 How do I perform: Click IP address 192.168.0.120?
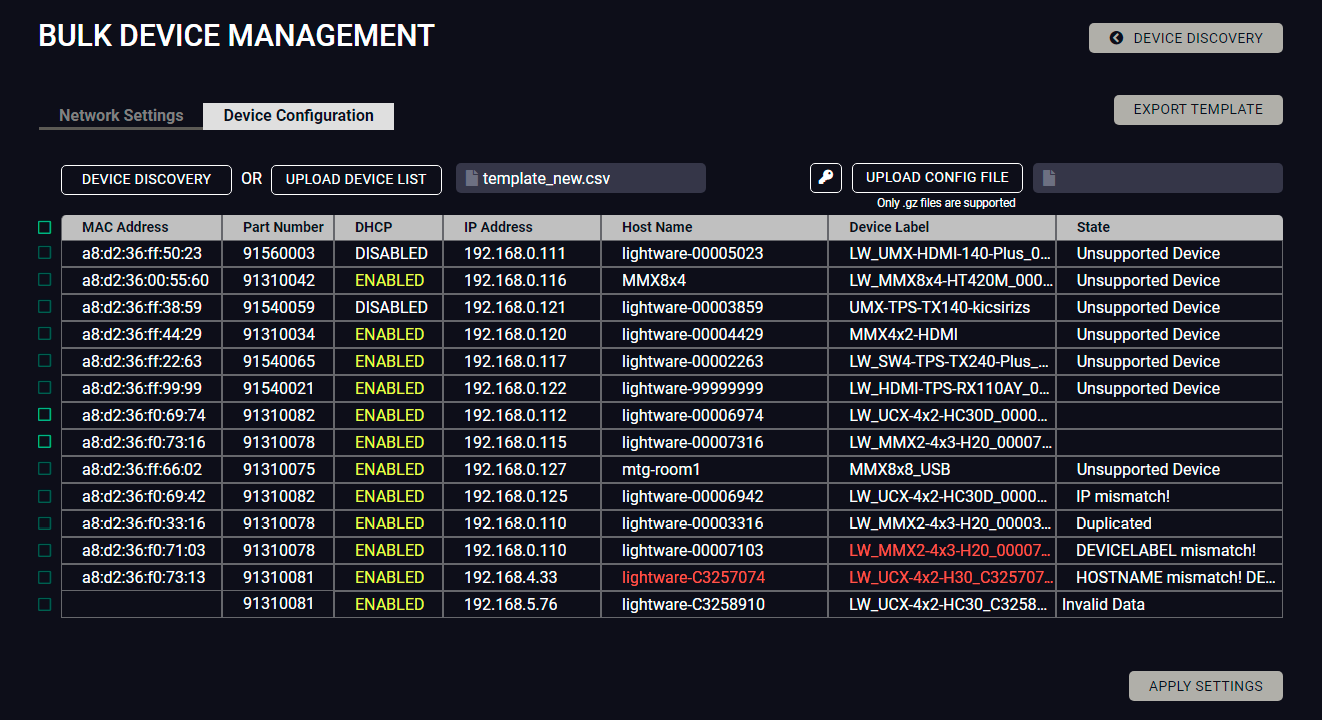[x=515, y=335]
